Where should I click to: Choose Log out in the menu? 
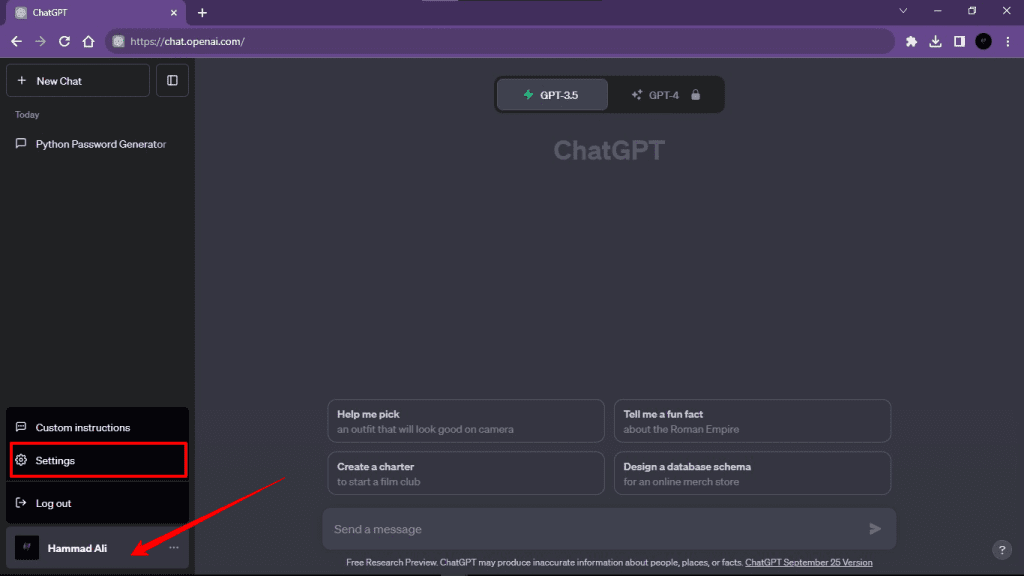[97, 503]
